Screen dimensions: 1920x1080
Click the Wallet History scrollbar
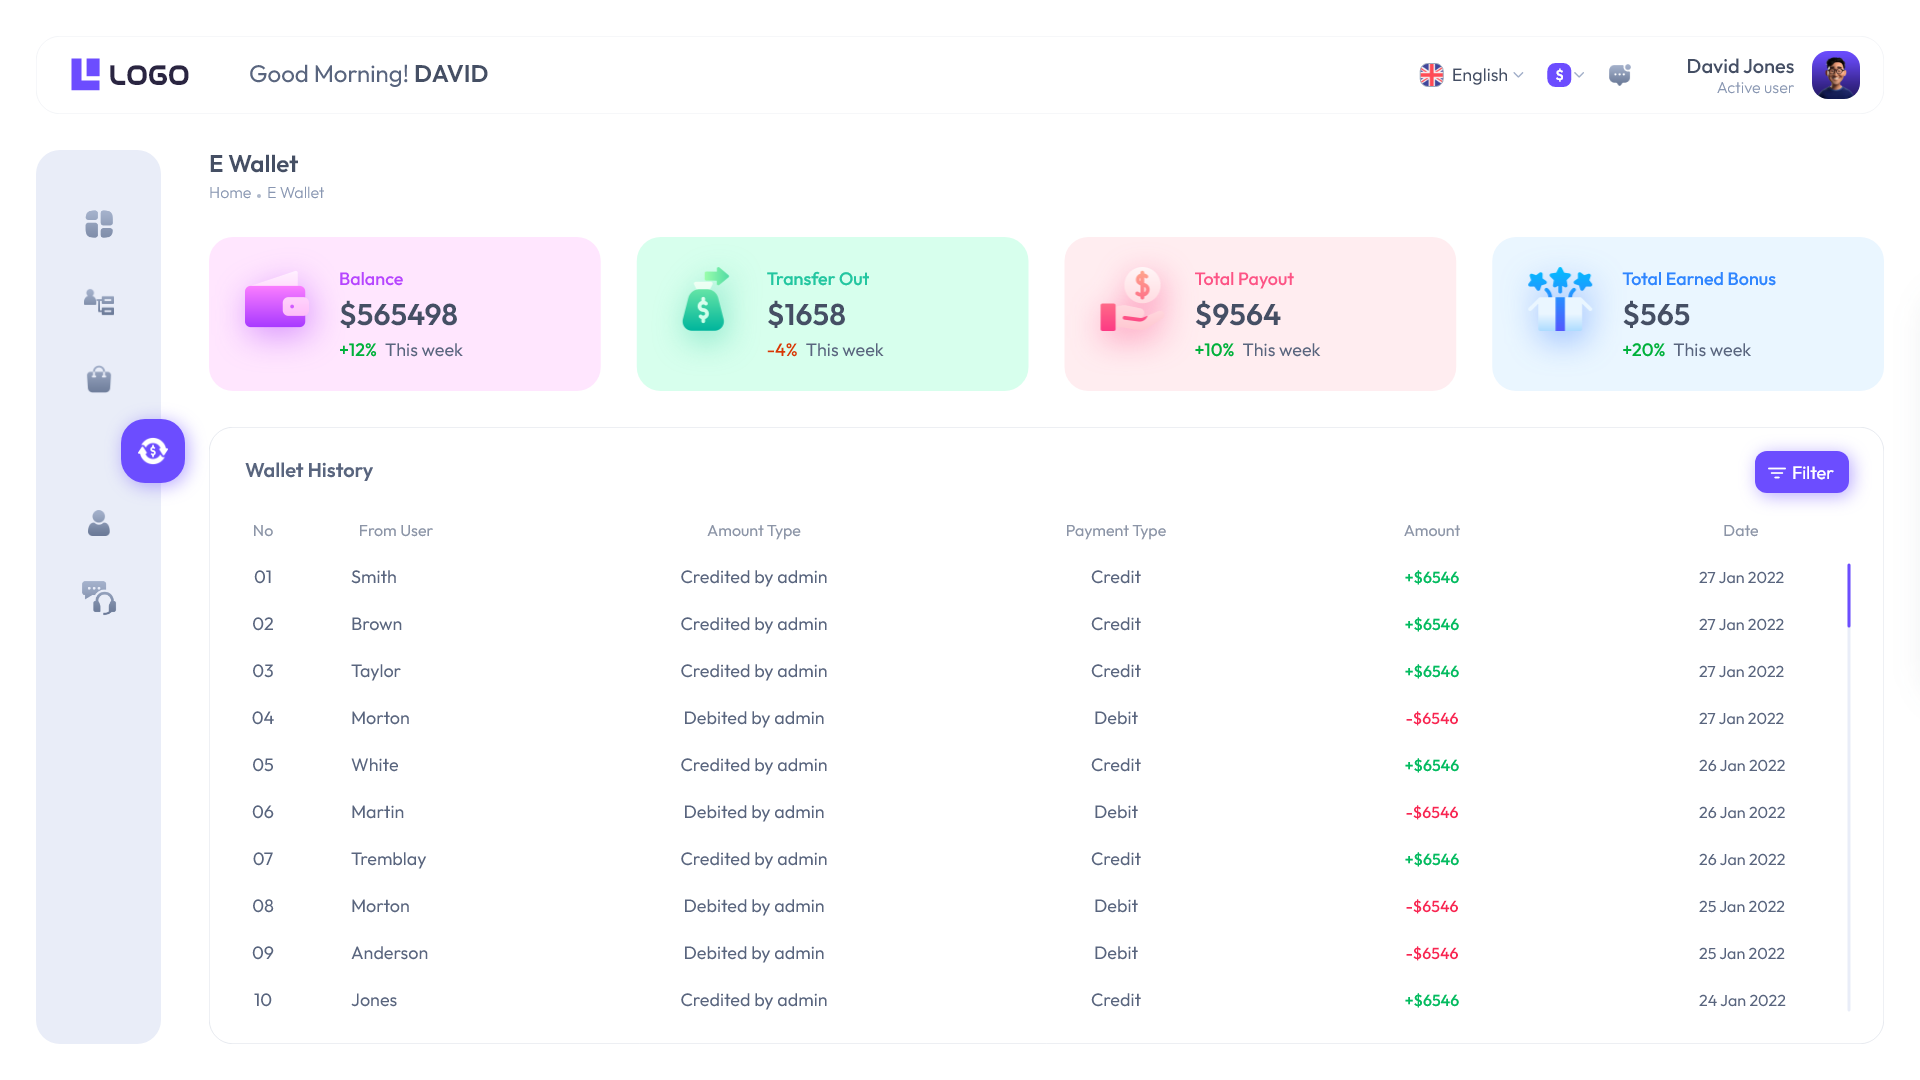[1849, 595]
